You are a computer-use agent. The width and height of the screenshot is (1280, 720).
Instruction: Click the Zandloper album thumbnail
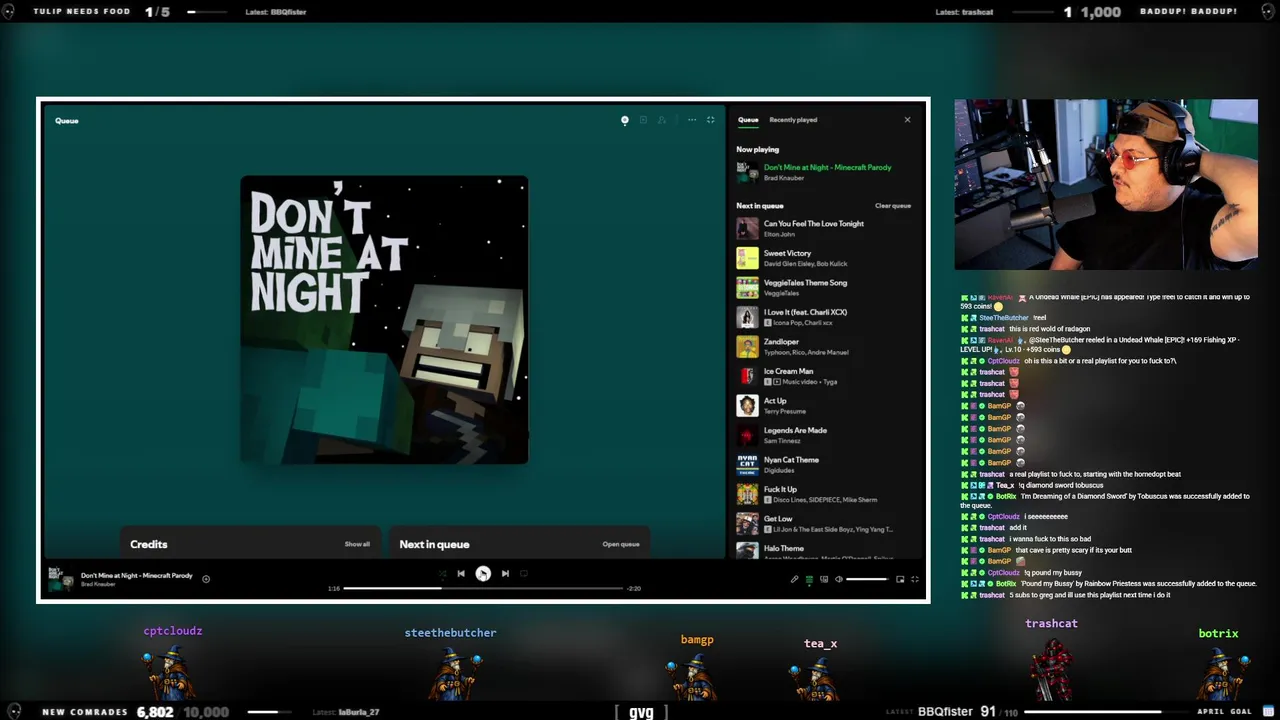pos(747,346)
